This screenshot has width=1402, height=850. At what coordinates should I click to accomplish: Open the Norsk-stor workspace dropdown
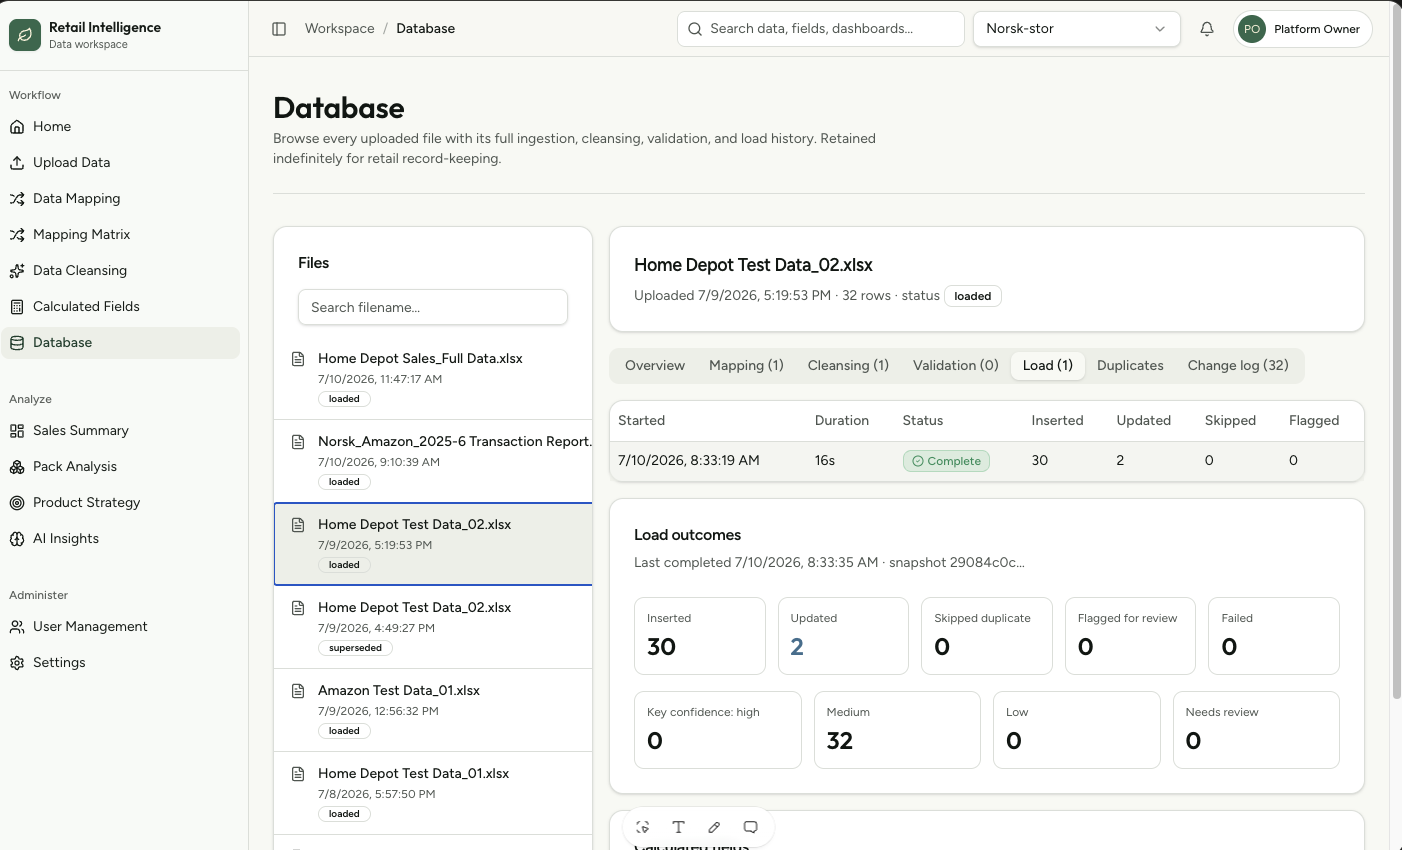click(x=1076, y=29)
